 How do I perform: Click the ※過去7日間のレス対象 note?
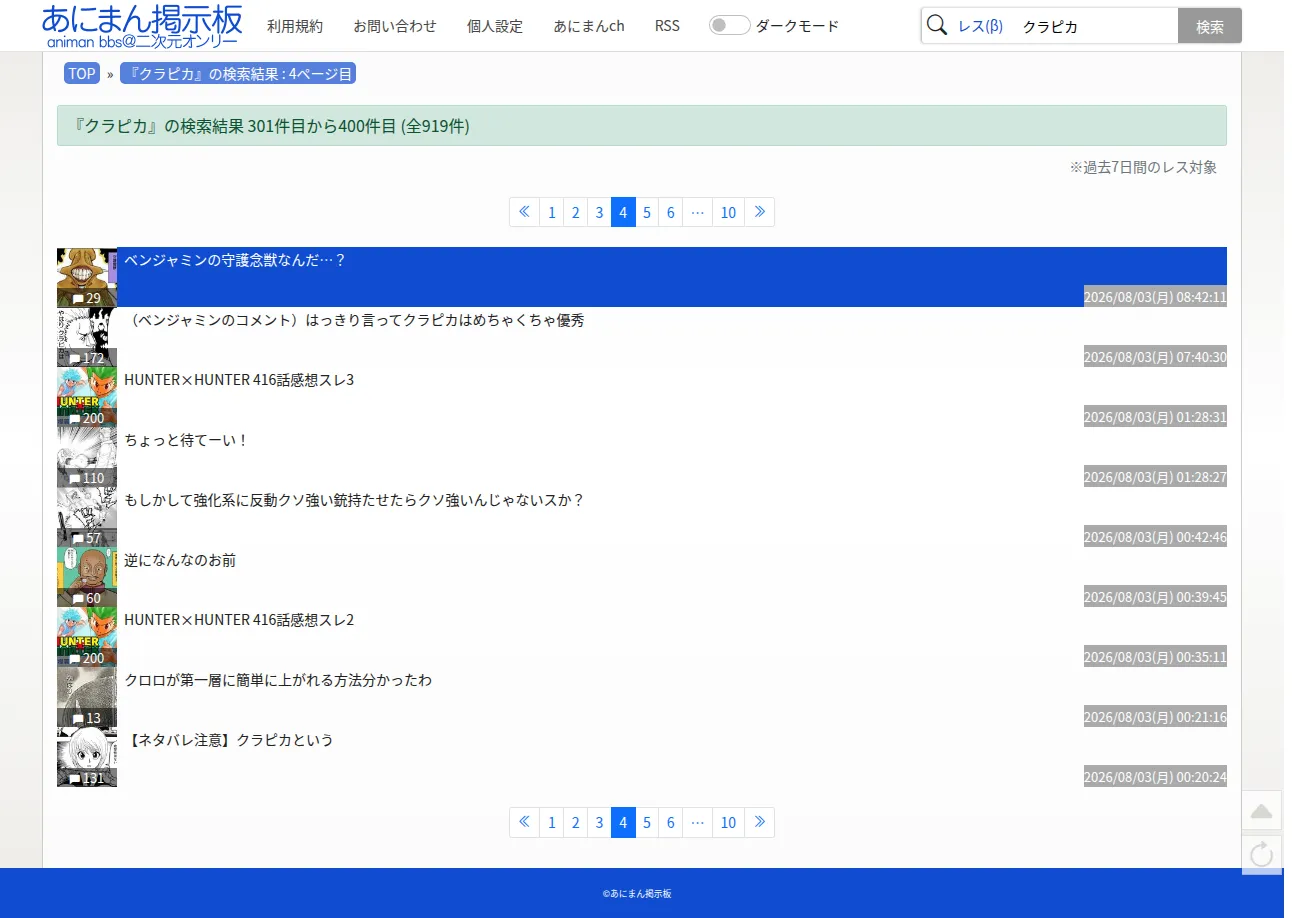1143,167
